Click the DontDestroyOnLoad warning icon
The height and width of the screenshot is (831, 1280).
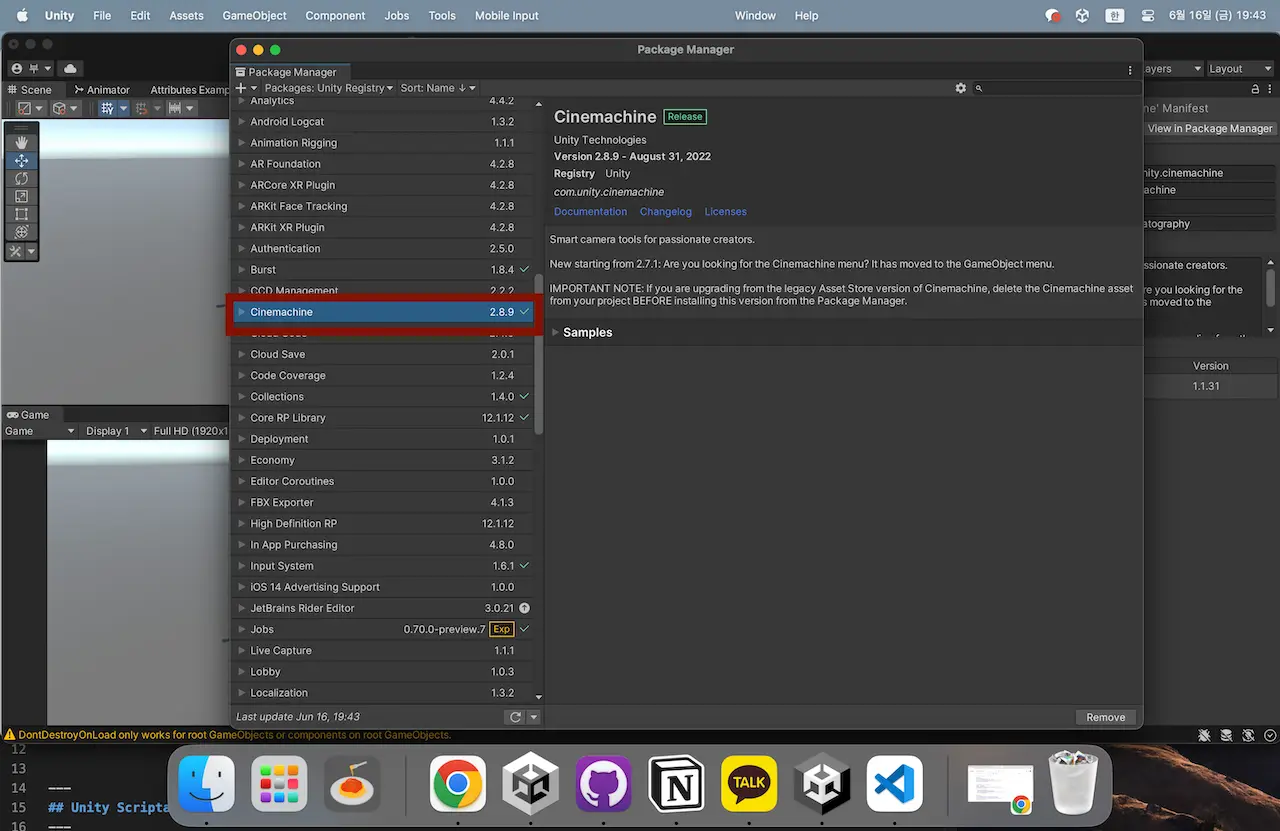[10, 735]
